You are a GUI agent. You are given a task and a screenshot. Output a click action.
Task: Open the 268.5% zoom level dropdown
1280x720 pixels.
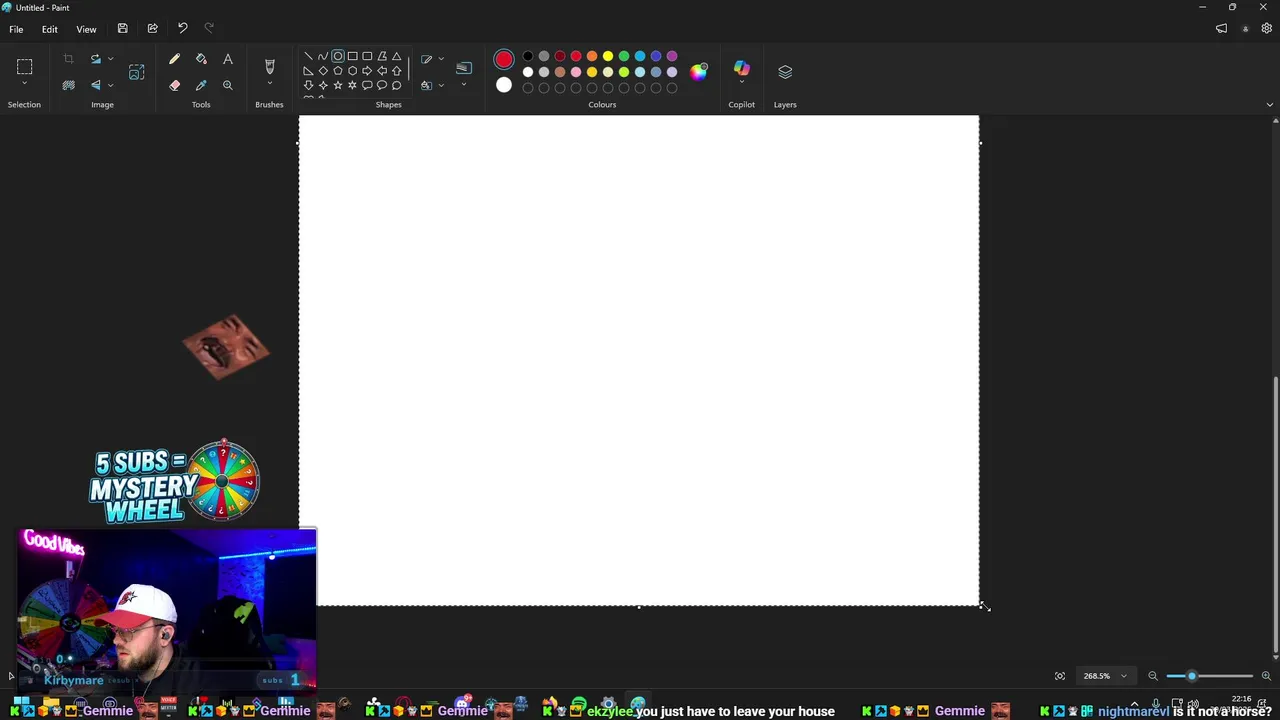[1105, 676]
